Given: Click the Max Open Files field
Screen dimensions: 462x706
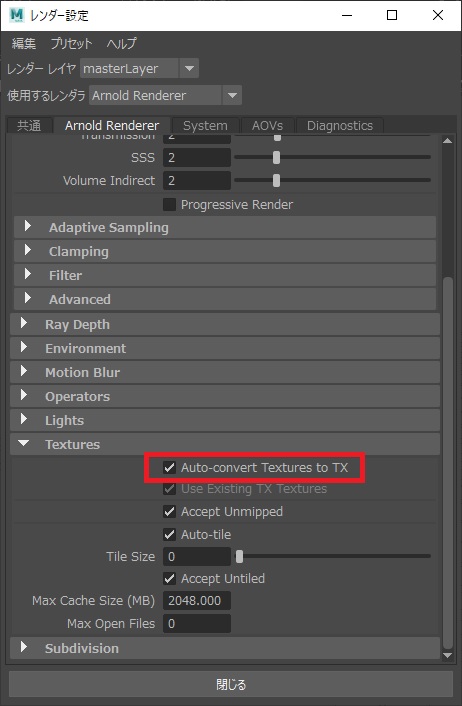Looking at the screenshot, I should point(197,624).
